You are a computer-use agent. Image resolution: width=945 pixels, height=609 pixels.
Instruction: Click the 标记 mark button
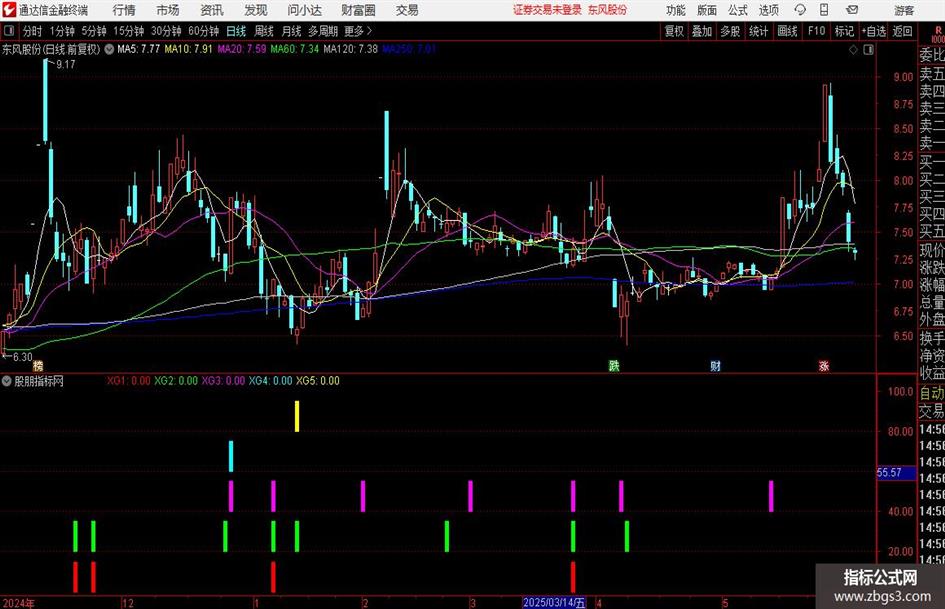844,31
